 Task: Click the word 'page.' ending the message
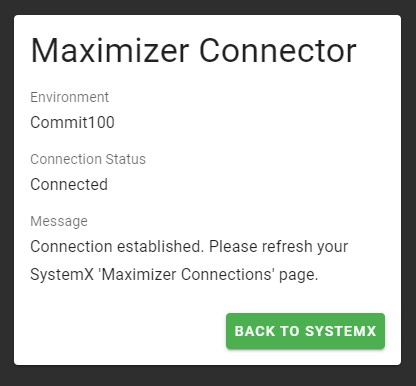tap(299, 275)
